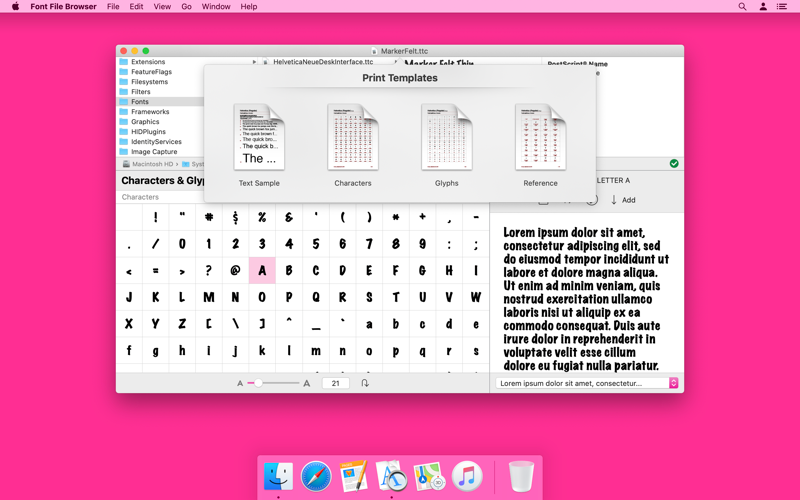Choose the Characters print template

click(x=353, y=144)
